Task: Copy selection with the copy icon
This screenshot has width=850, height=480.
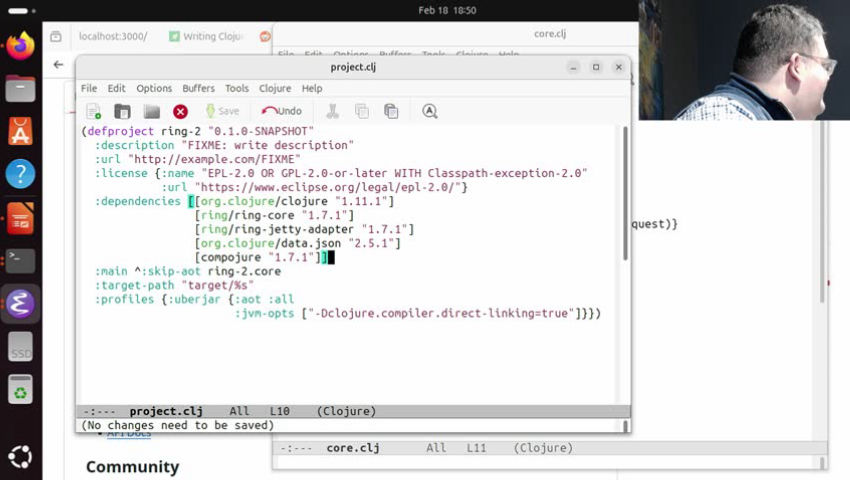Action: pyautogui.click(x=362, y=111)
